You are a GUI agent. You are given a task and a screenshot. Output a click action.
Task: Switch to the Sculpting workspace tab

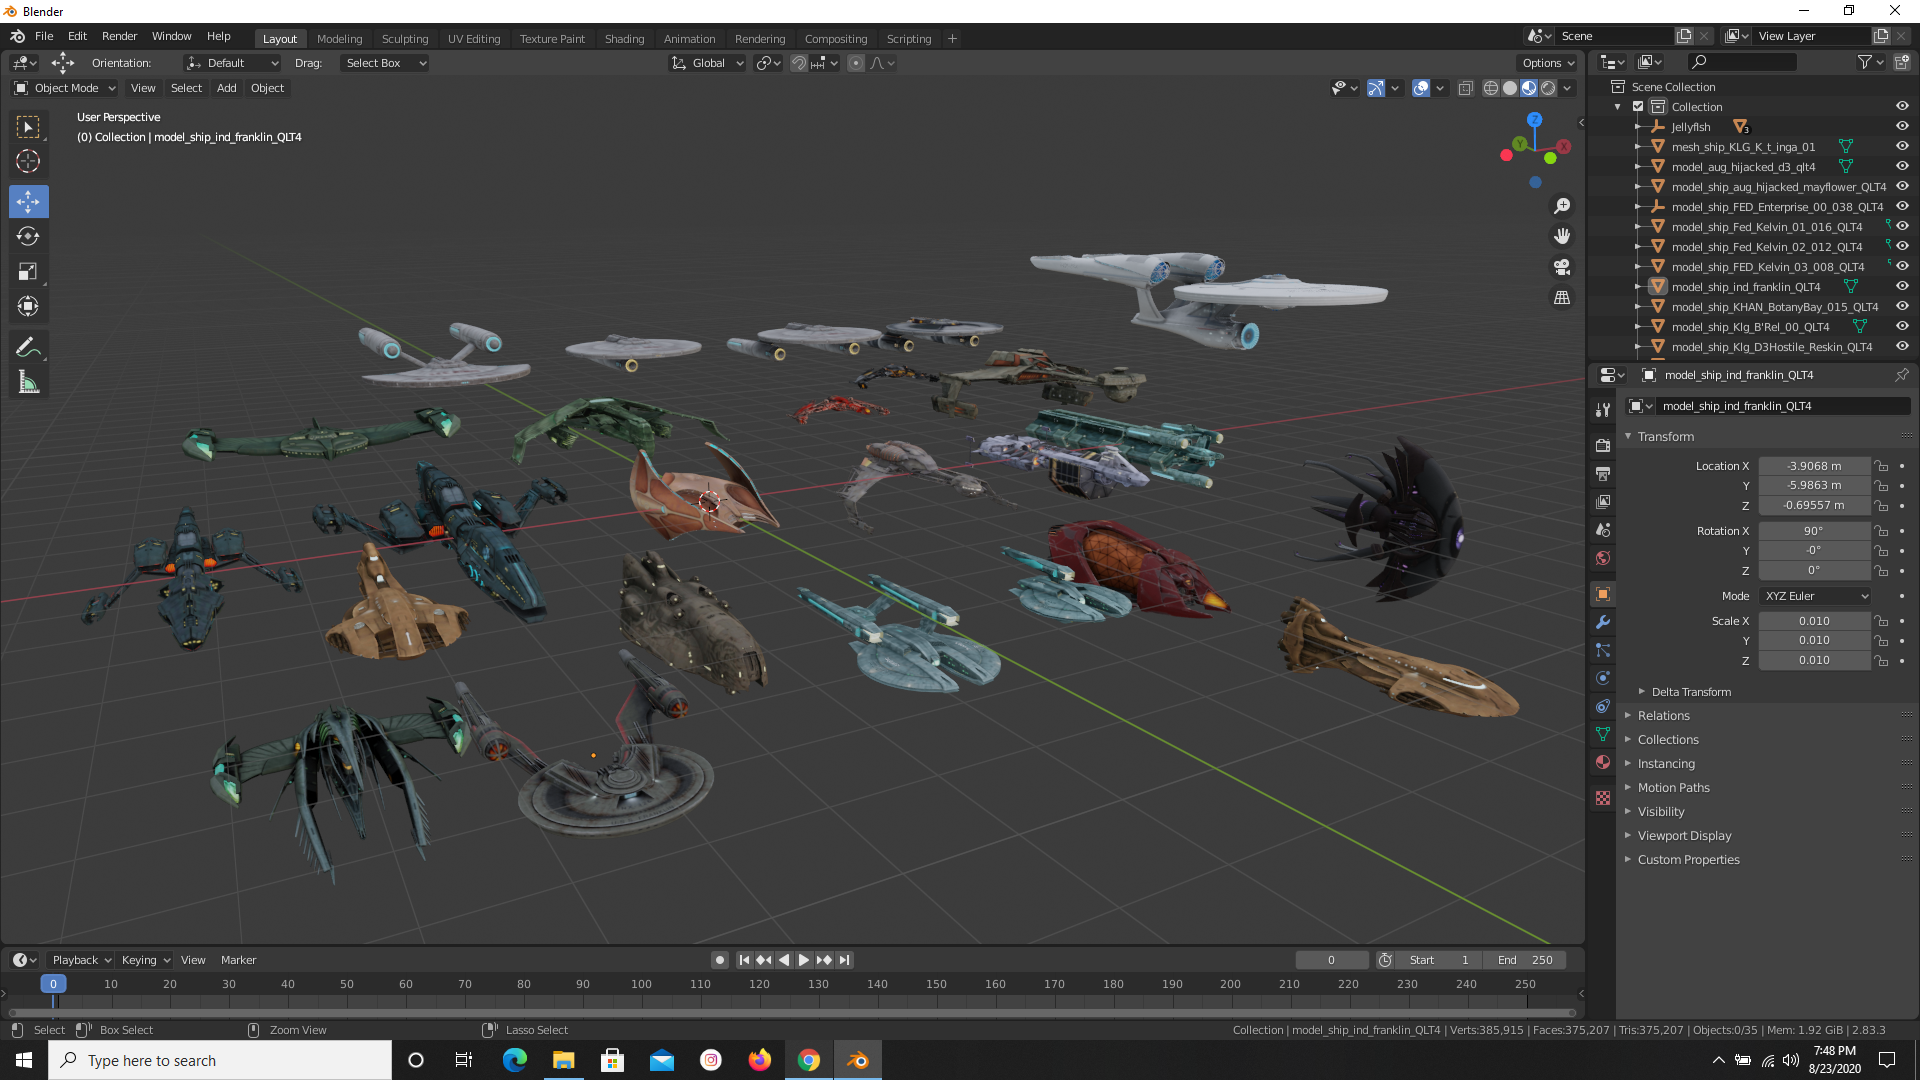coord(405,39)
